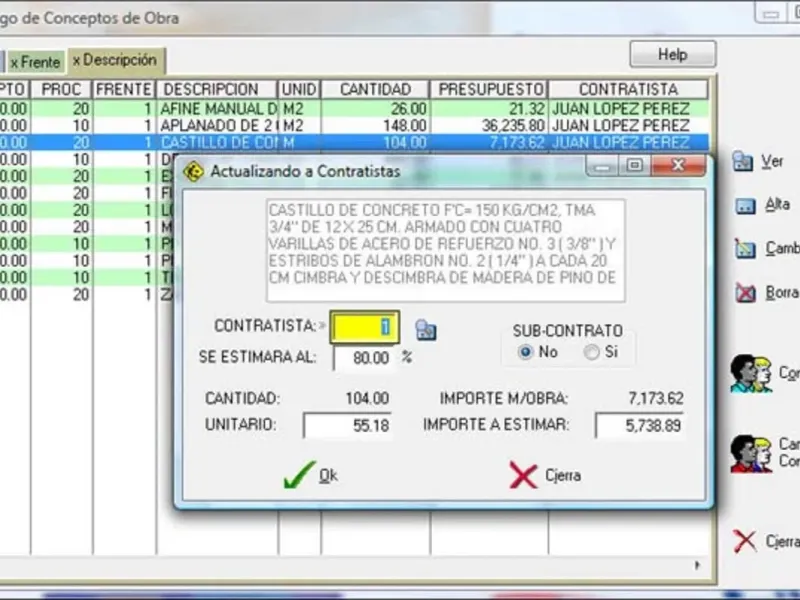Click the CONTRATISTA column header
This screenshot has width=800, height=600.
[628, 89]
